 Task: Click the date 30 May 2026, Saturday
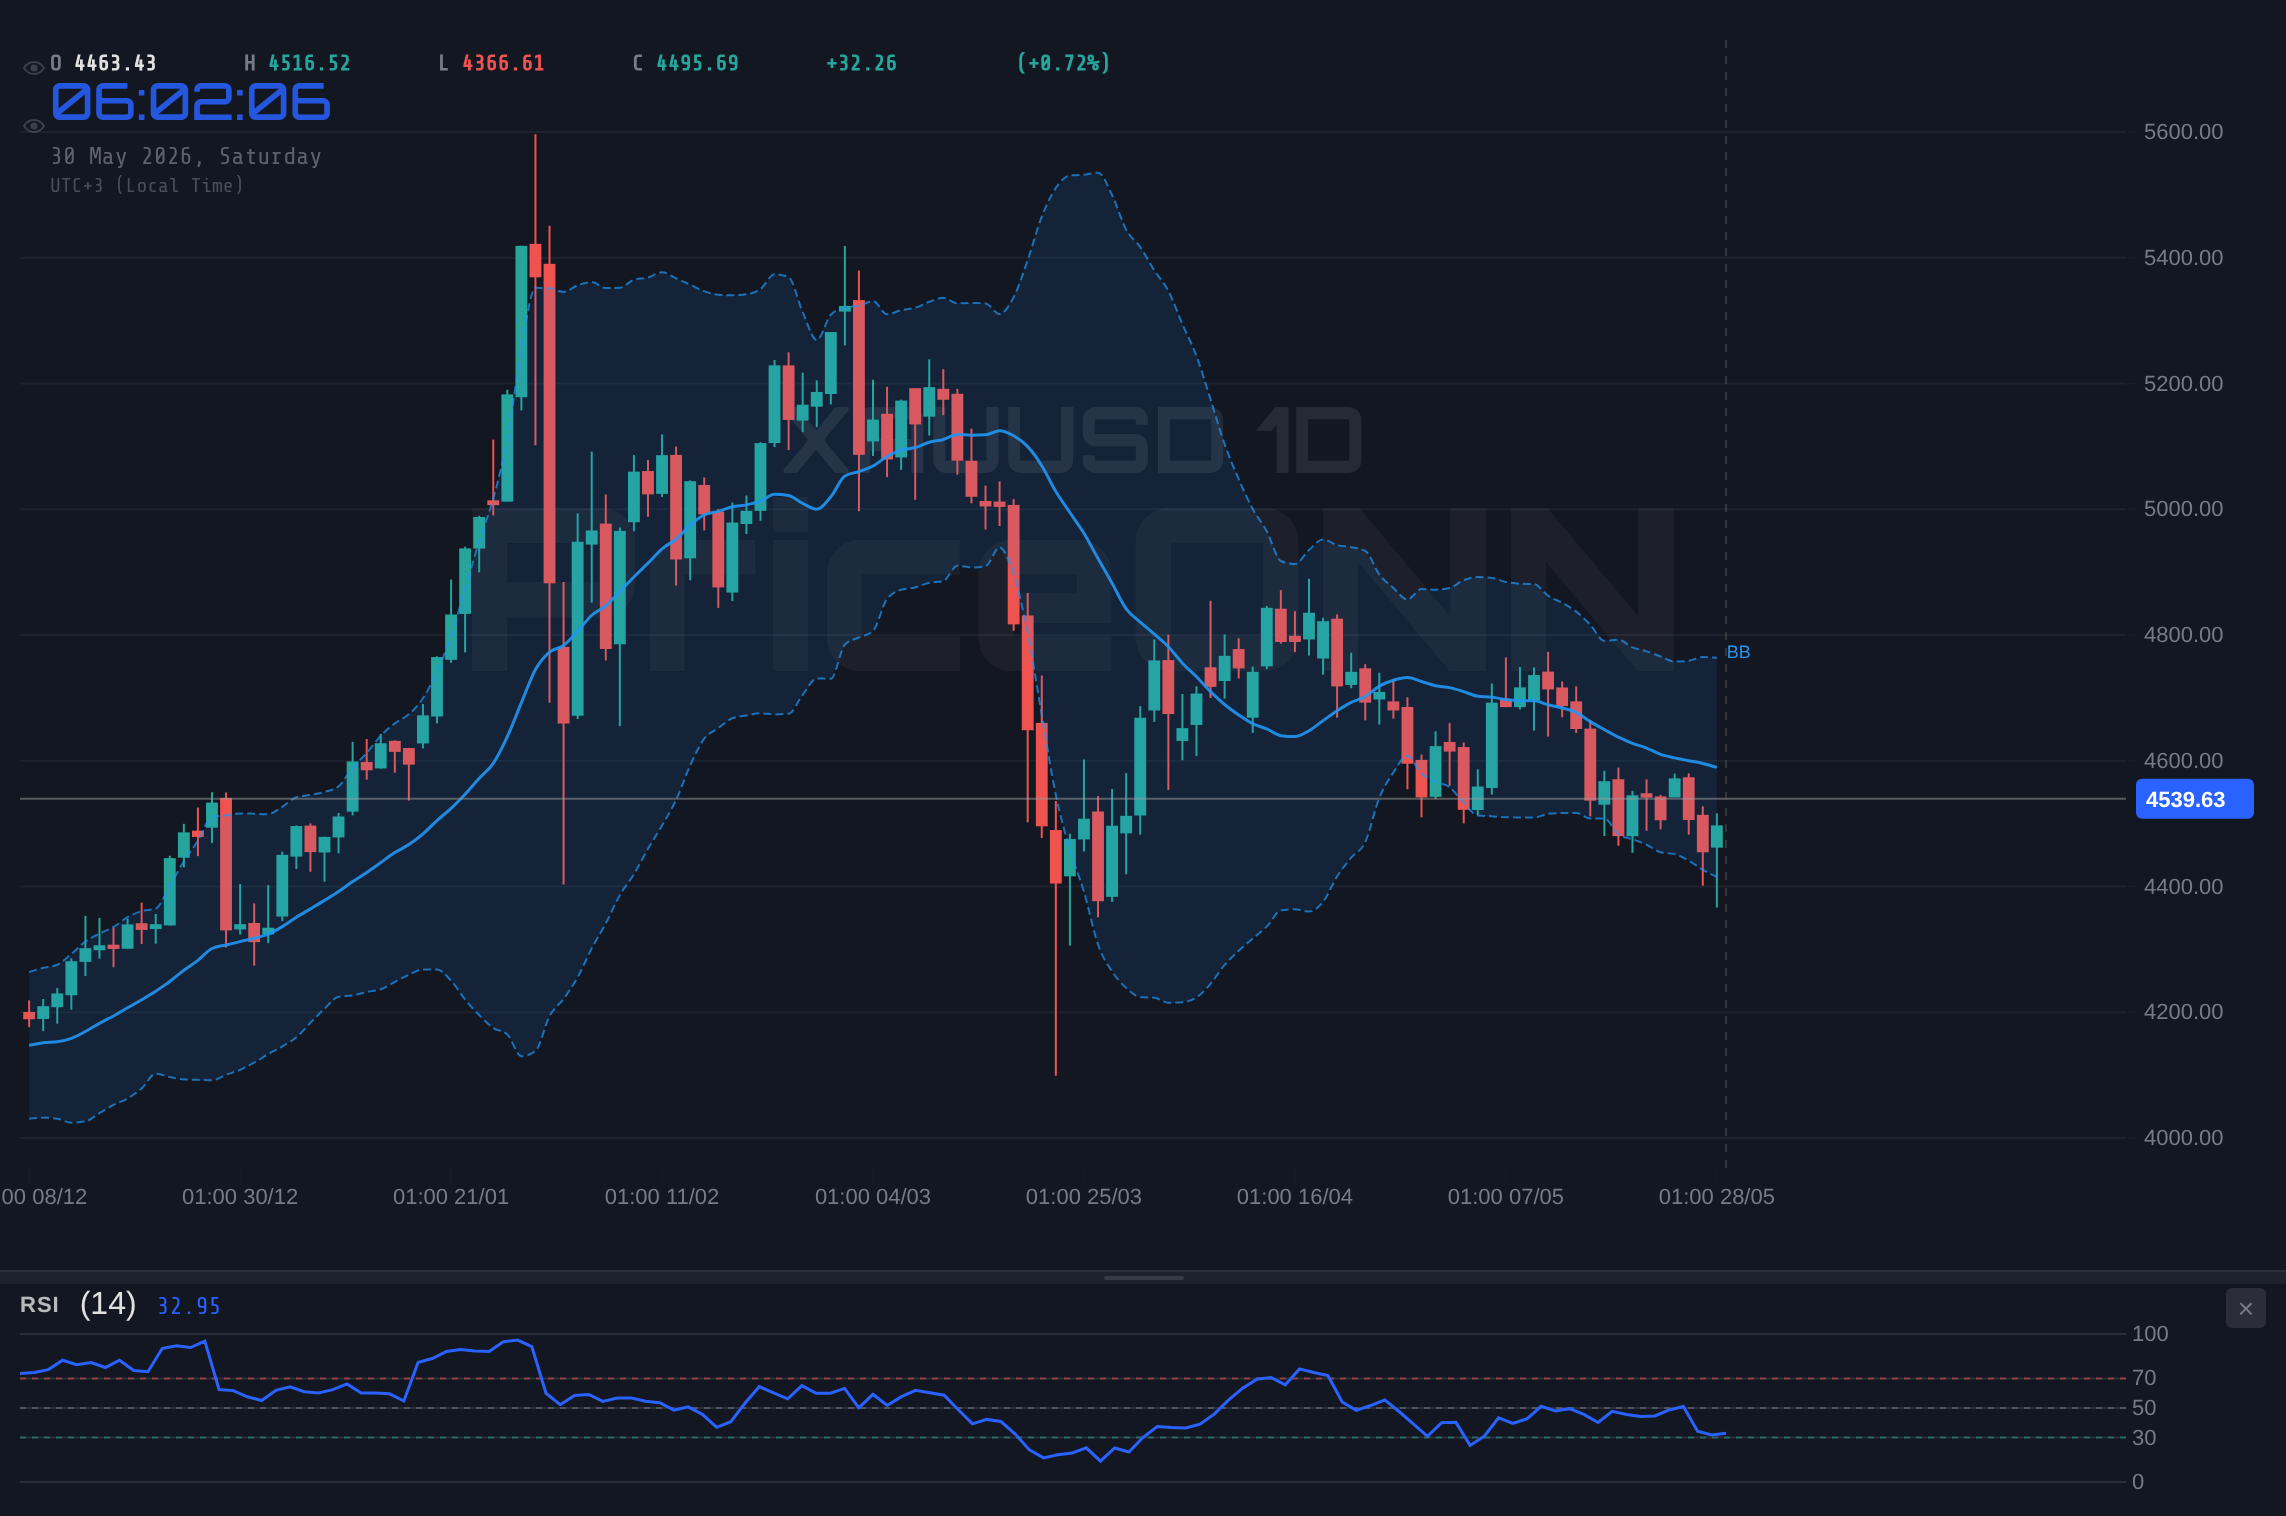pos(186,156)
